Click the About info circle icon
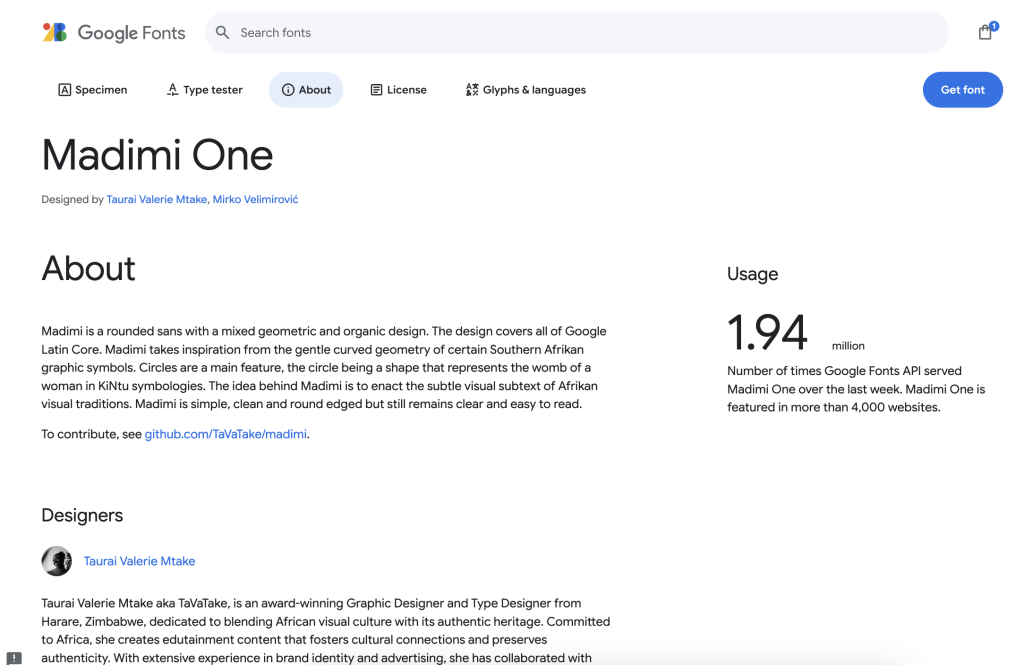The image size is (1024, 665). pos(288,90)
